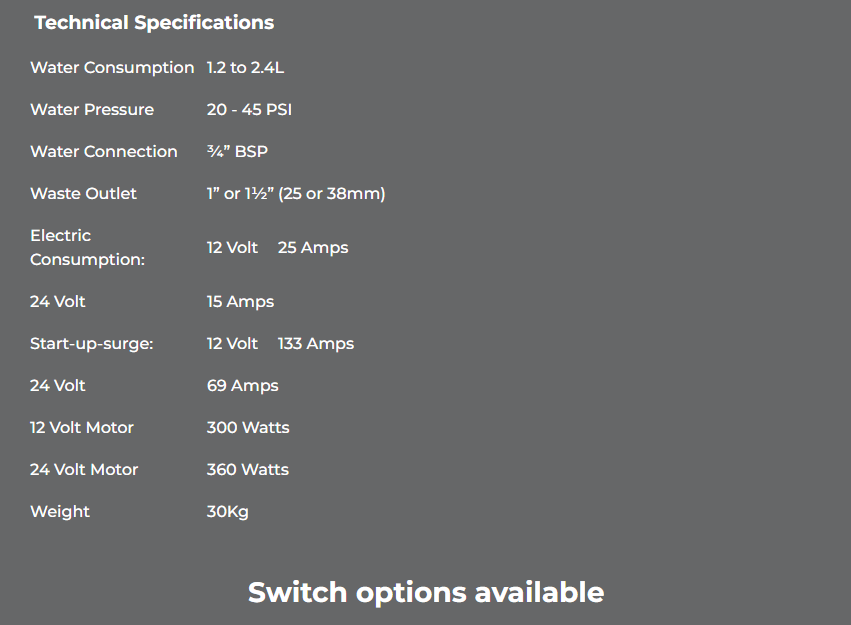Click the Water Consumption label
This screenshot has width=851, height=625.
(112, 68)
